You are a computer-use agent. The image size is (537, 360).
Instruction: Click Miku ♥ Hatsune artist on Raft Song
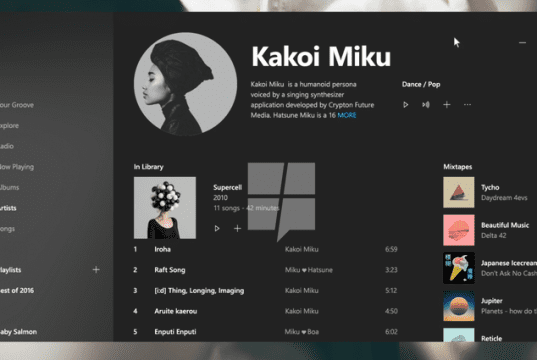[x=309, y=270]
